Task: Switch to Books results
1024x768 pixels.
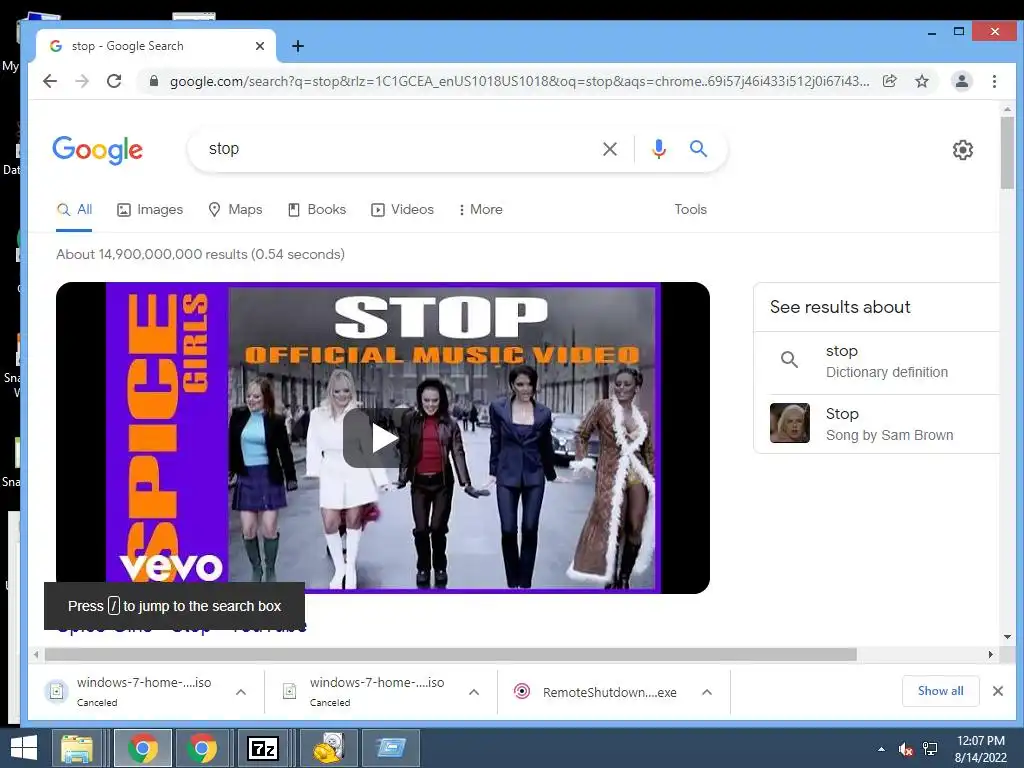Action: click(317, 210)
